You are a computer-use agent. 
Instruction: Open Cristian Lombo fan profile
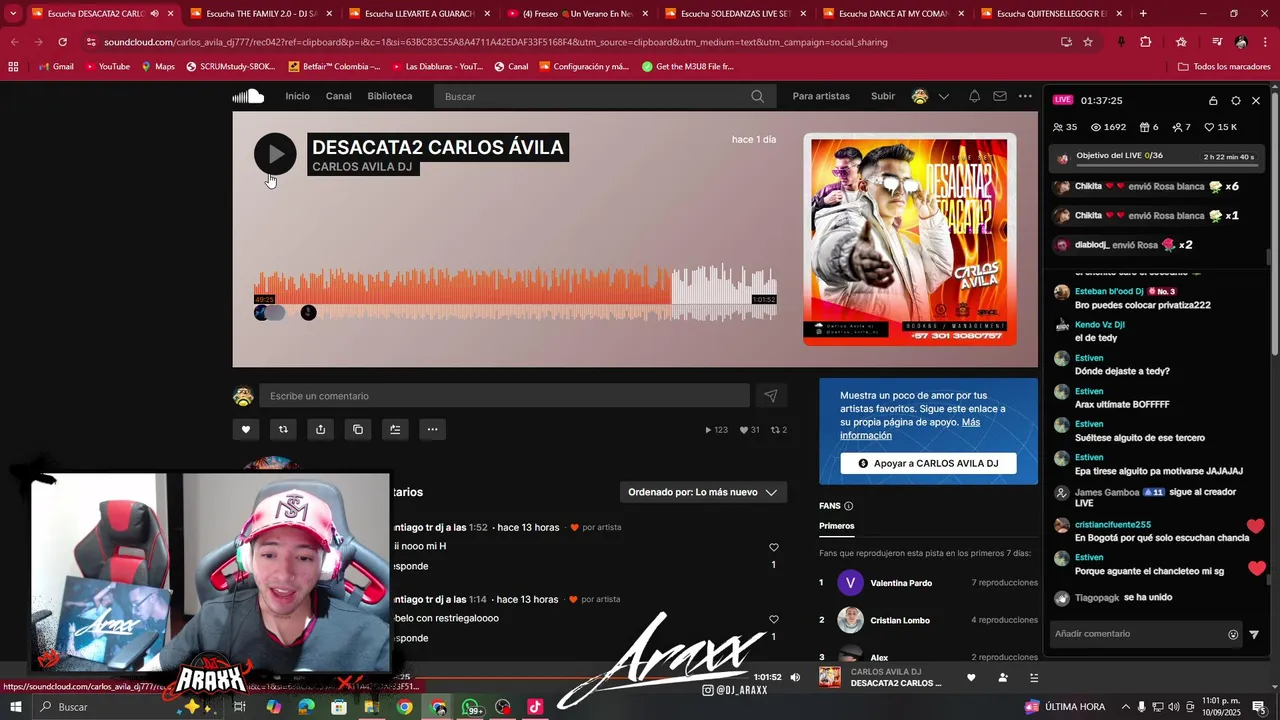[x=900, y=620]
